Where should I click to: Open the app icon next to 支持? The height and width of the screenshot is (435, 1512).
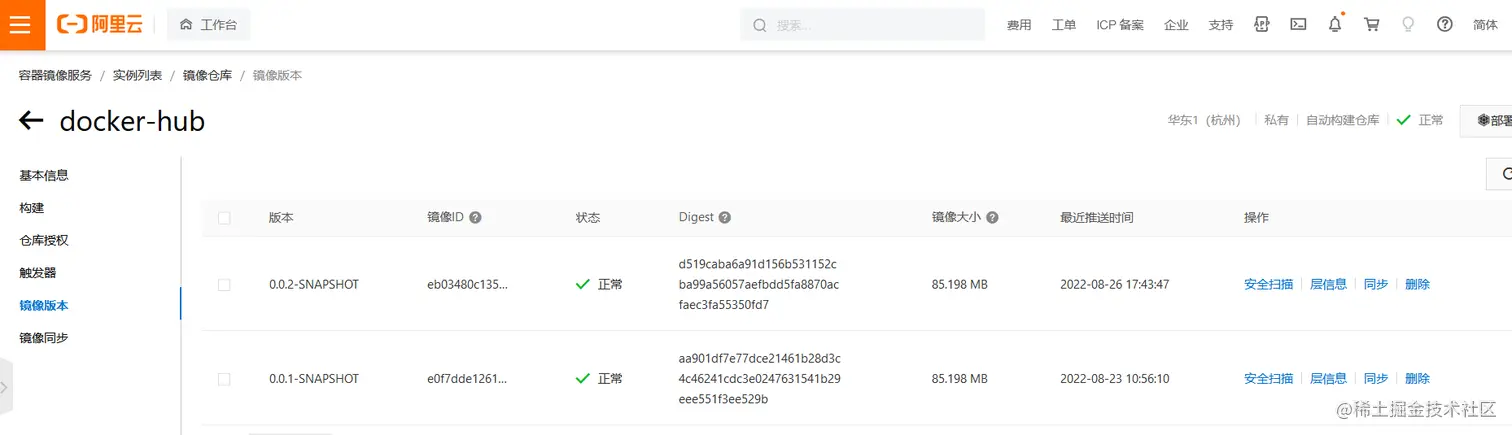(x=1262, y=25)
